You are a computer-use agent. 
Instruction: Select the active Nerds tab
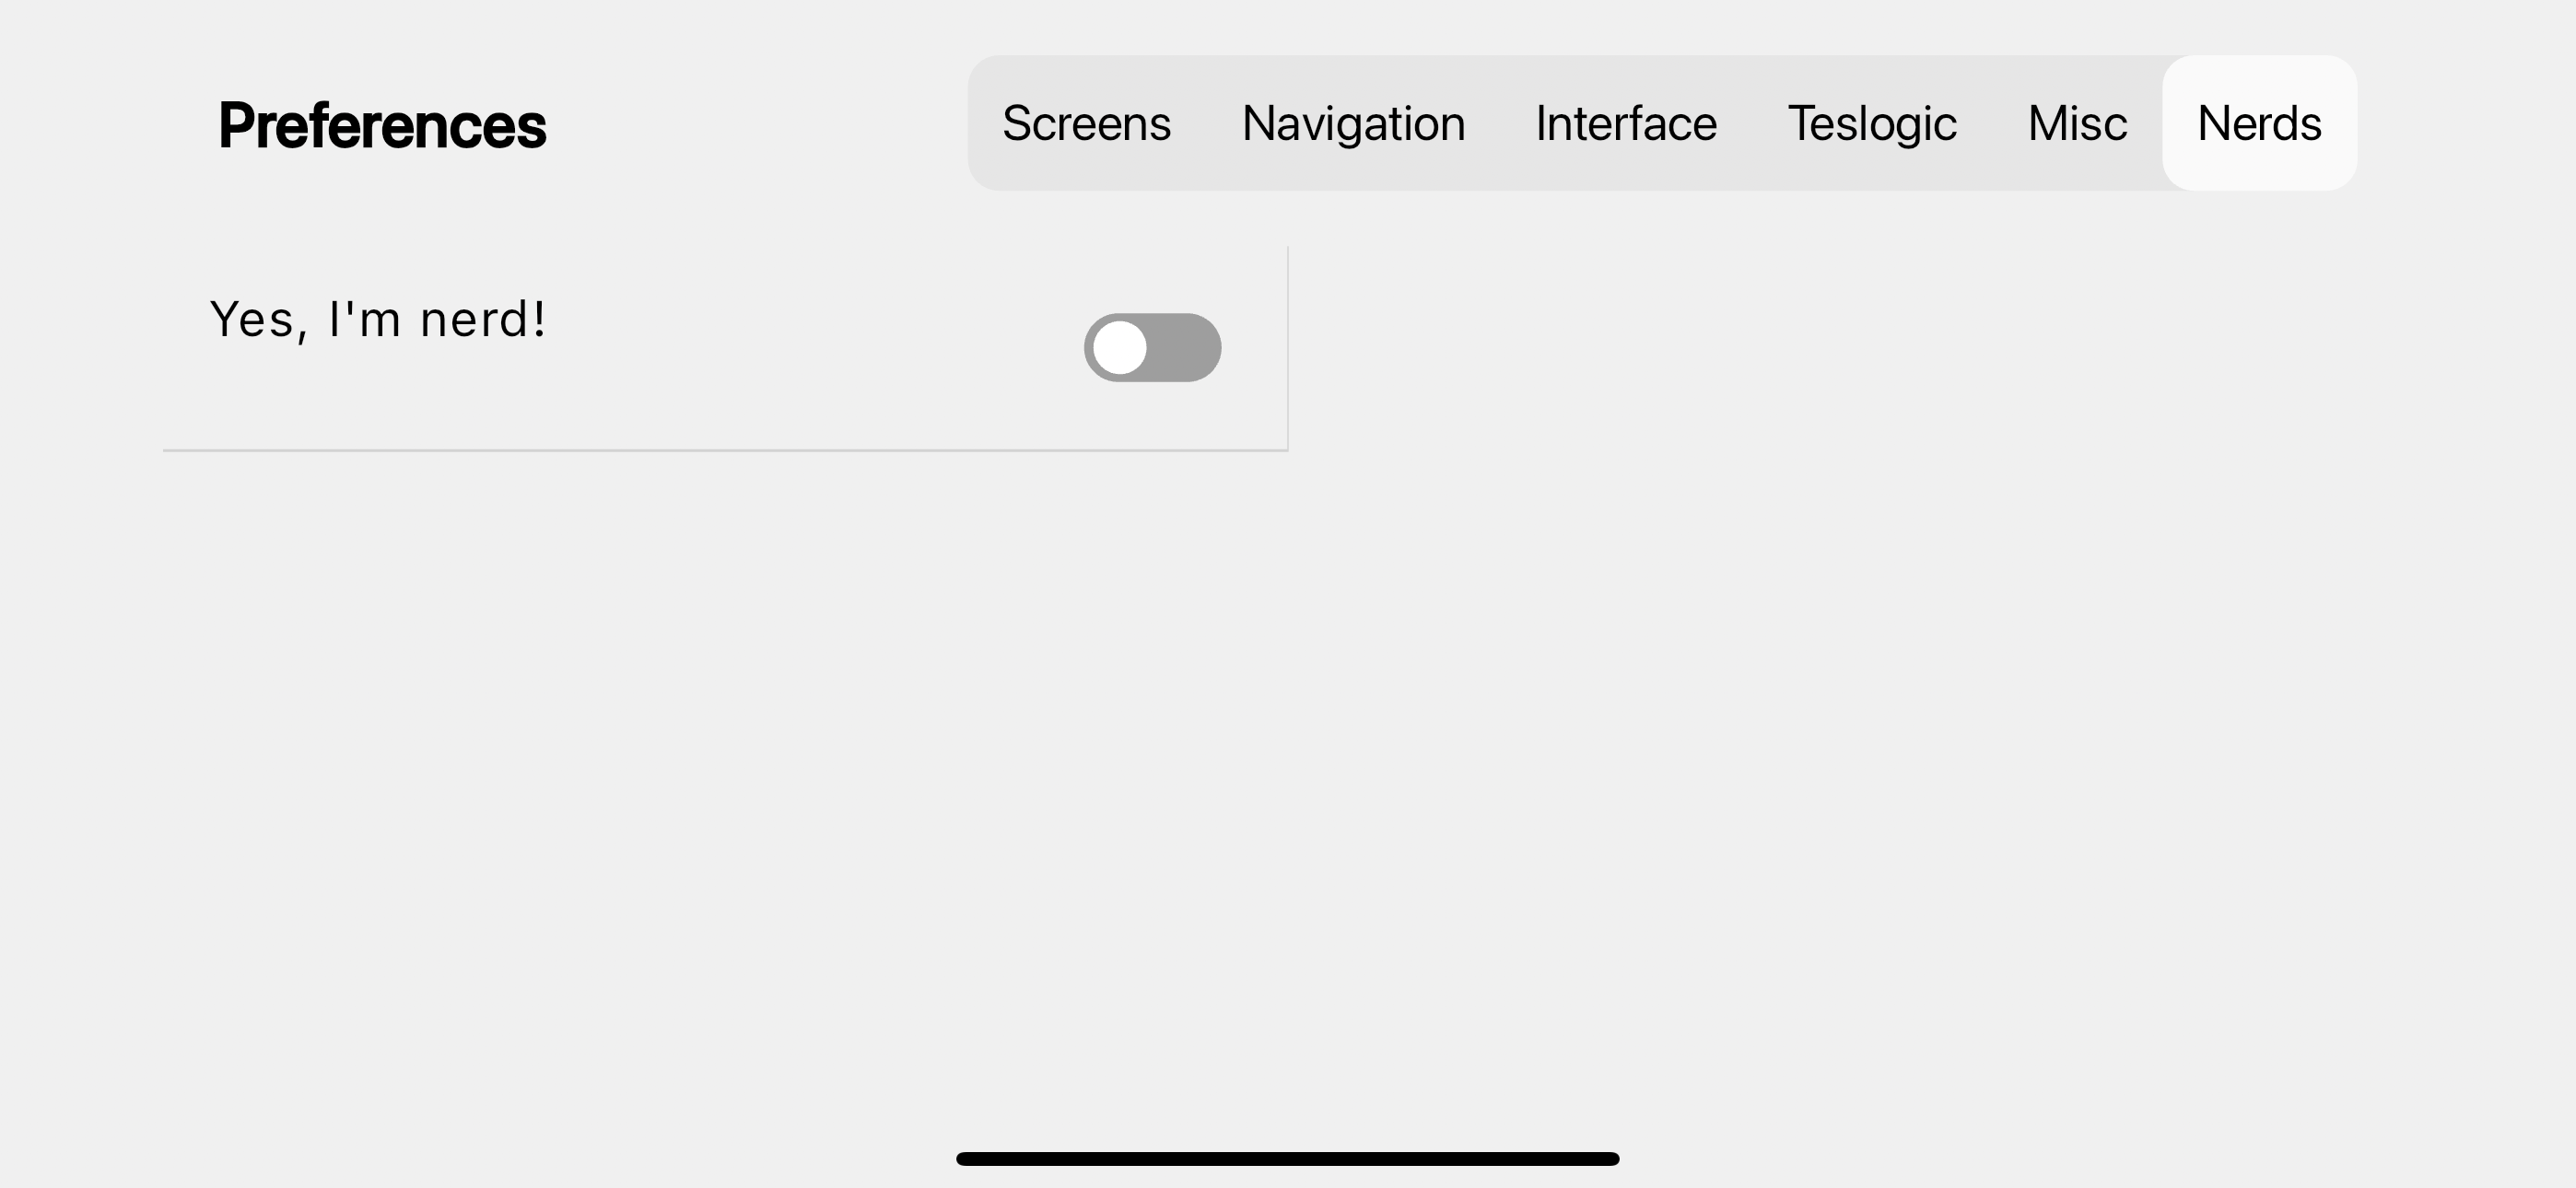pyautogui.click(x=2259, y=123)
